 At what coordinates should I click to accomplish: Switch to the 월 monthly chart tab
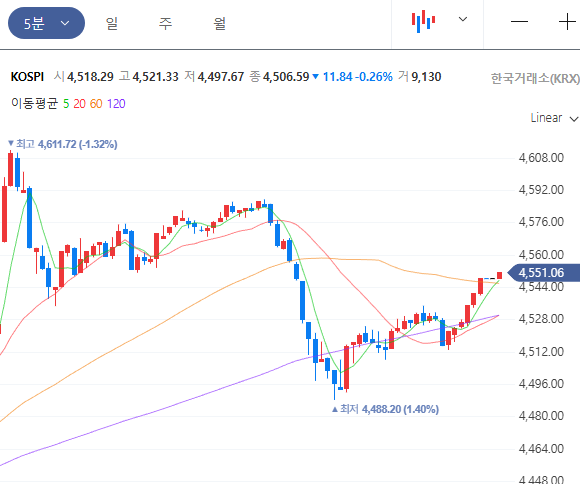(219, 24)
